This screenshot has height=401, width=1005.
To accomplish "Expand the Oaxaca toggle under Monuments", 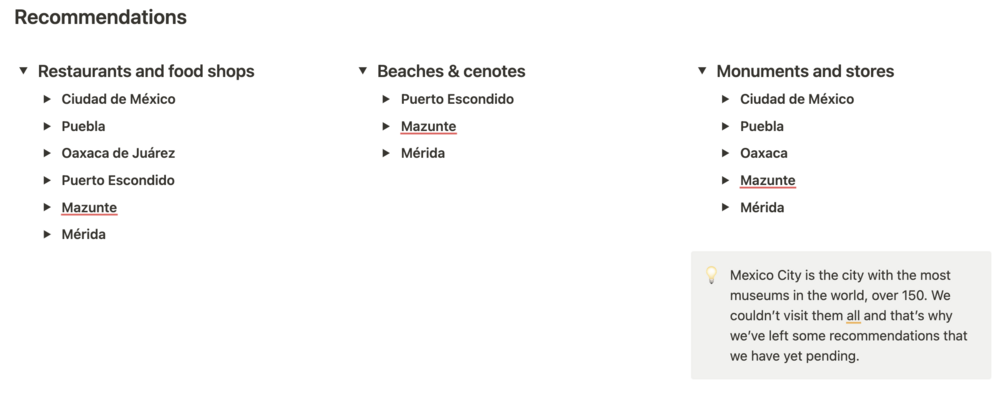I will (x=726, y=153).
